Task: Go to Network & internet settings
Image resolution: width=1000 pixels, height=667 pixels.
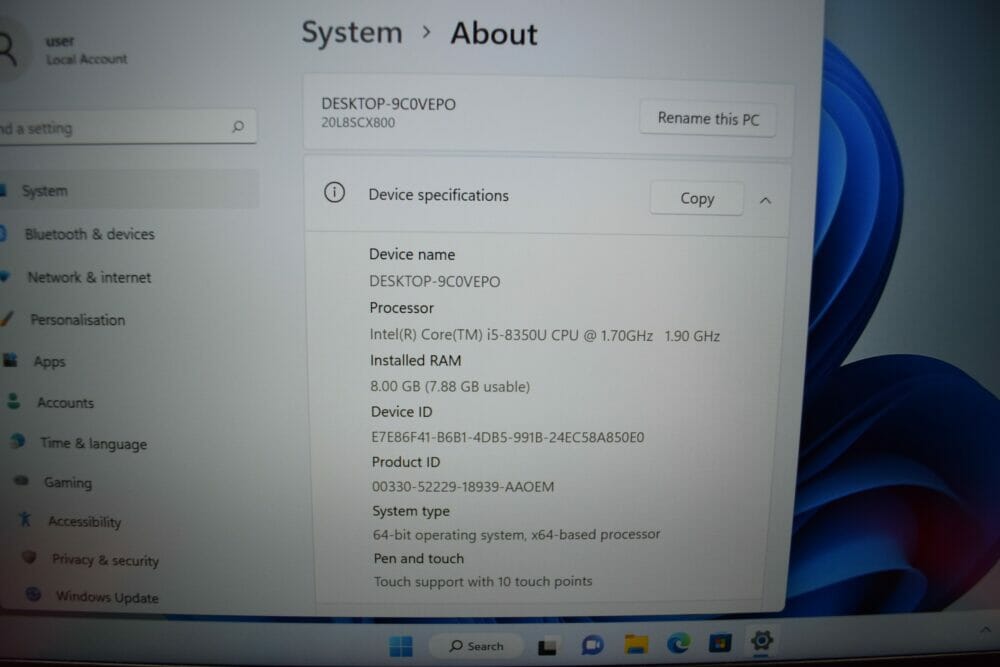Action: 89,277
